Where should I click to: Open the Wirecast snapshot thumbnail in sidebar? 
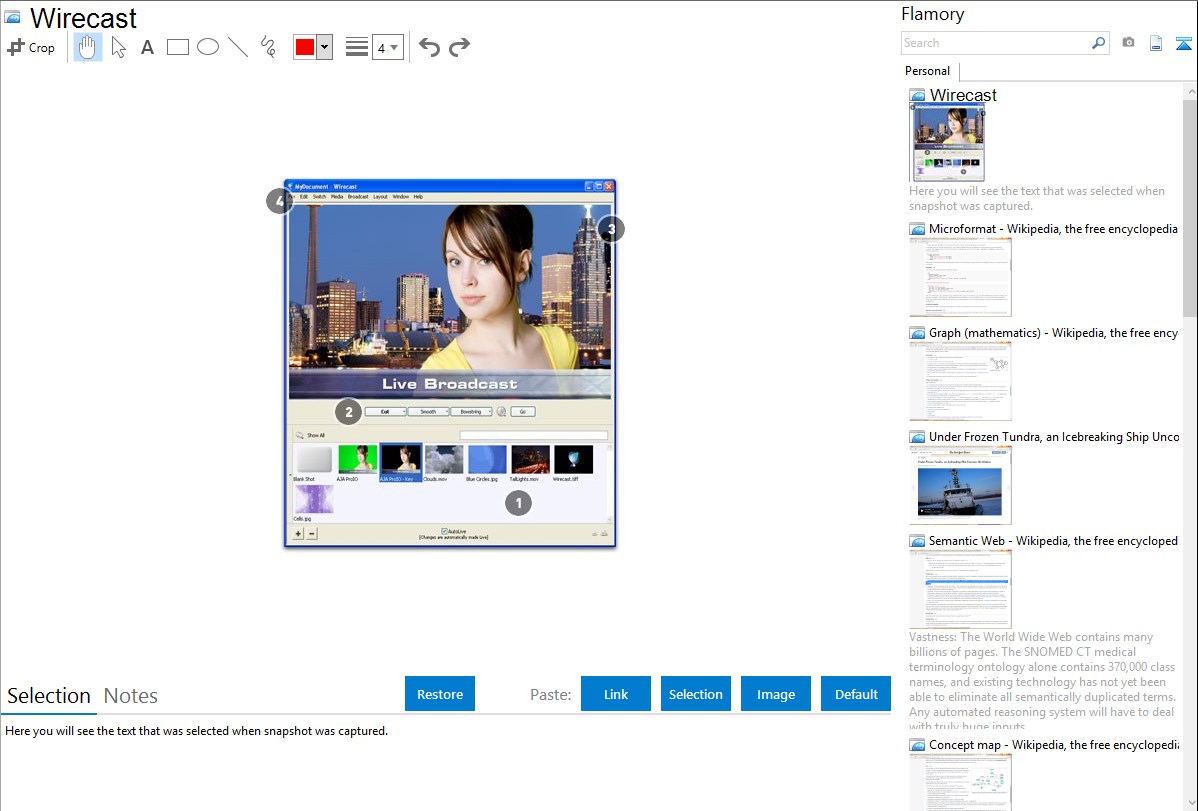click(948, 143)
